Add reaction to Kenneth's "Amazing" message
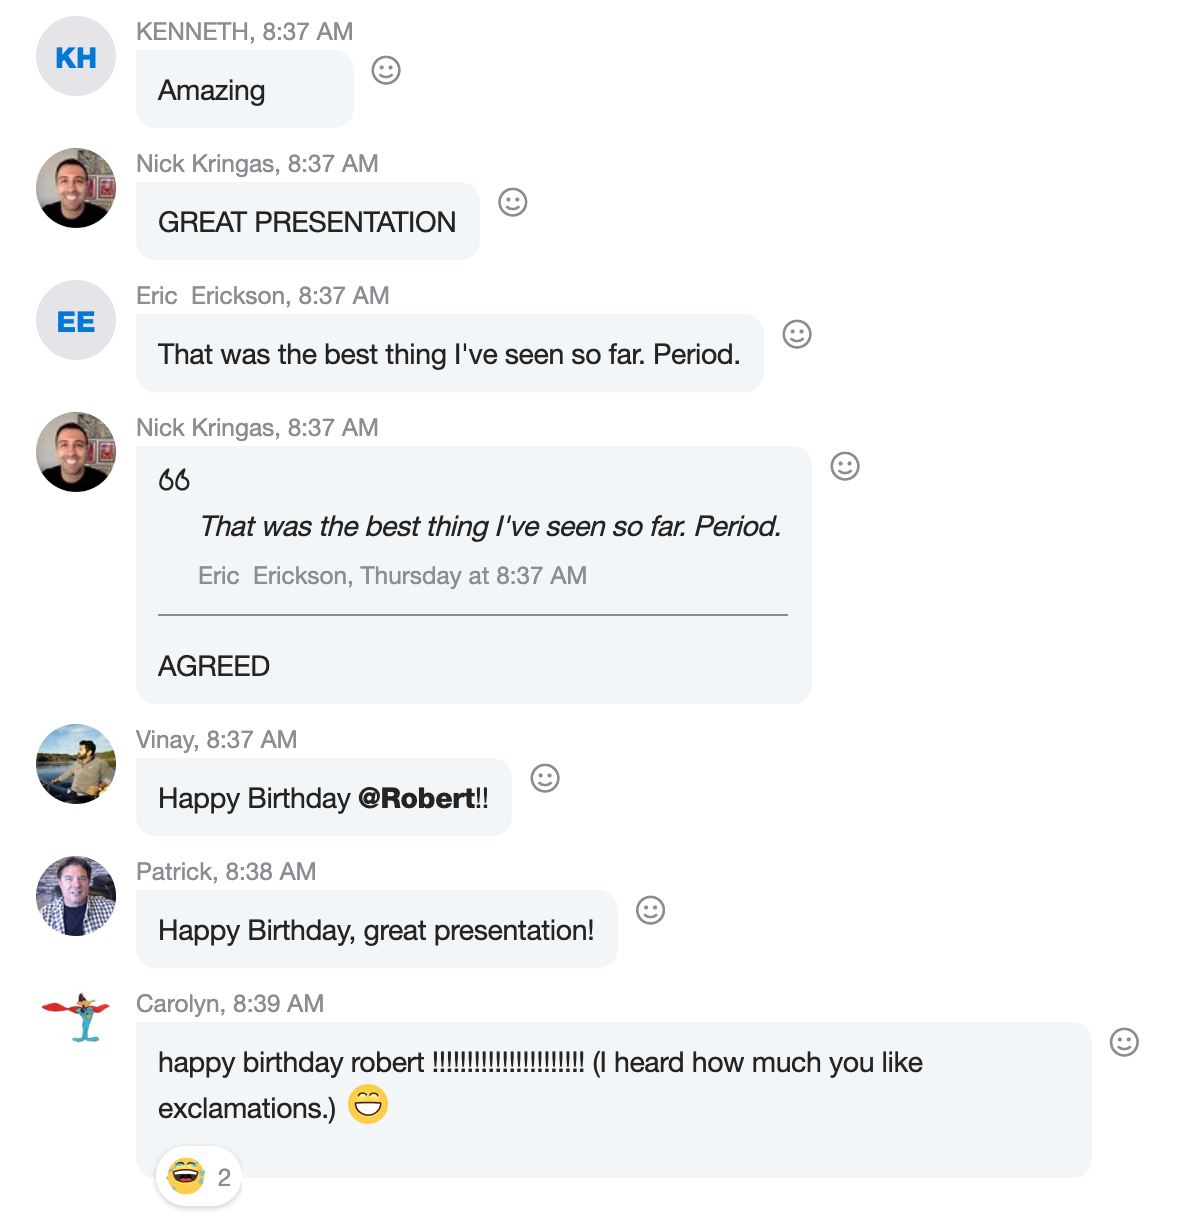 pos(386,70)
